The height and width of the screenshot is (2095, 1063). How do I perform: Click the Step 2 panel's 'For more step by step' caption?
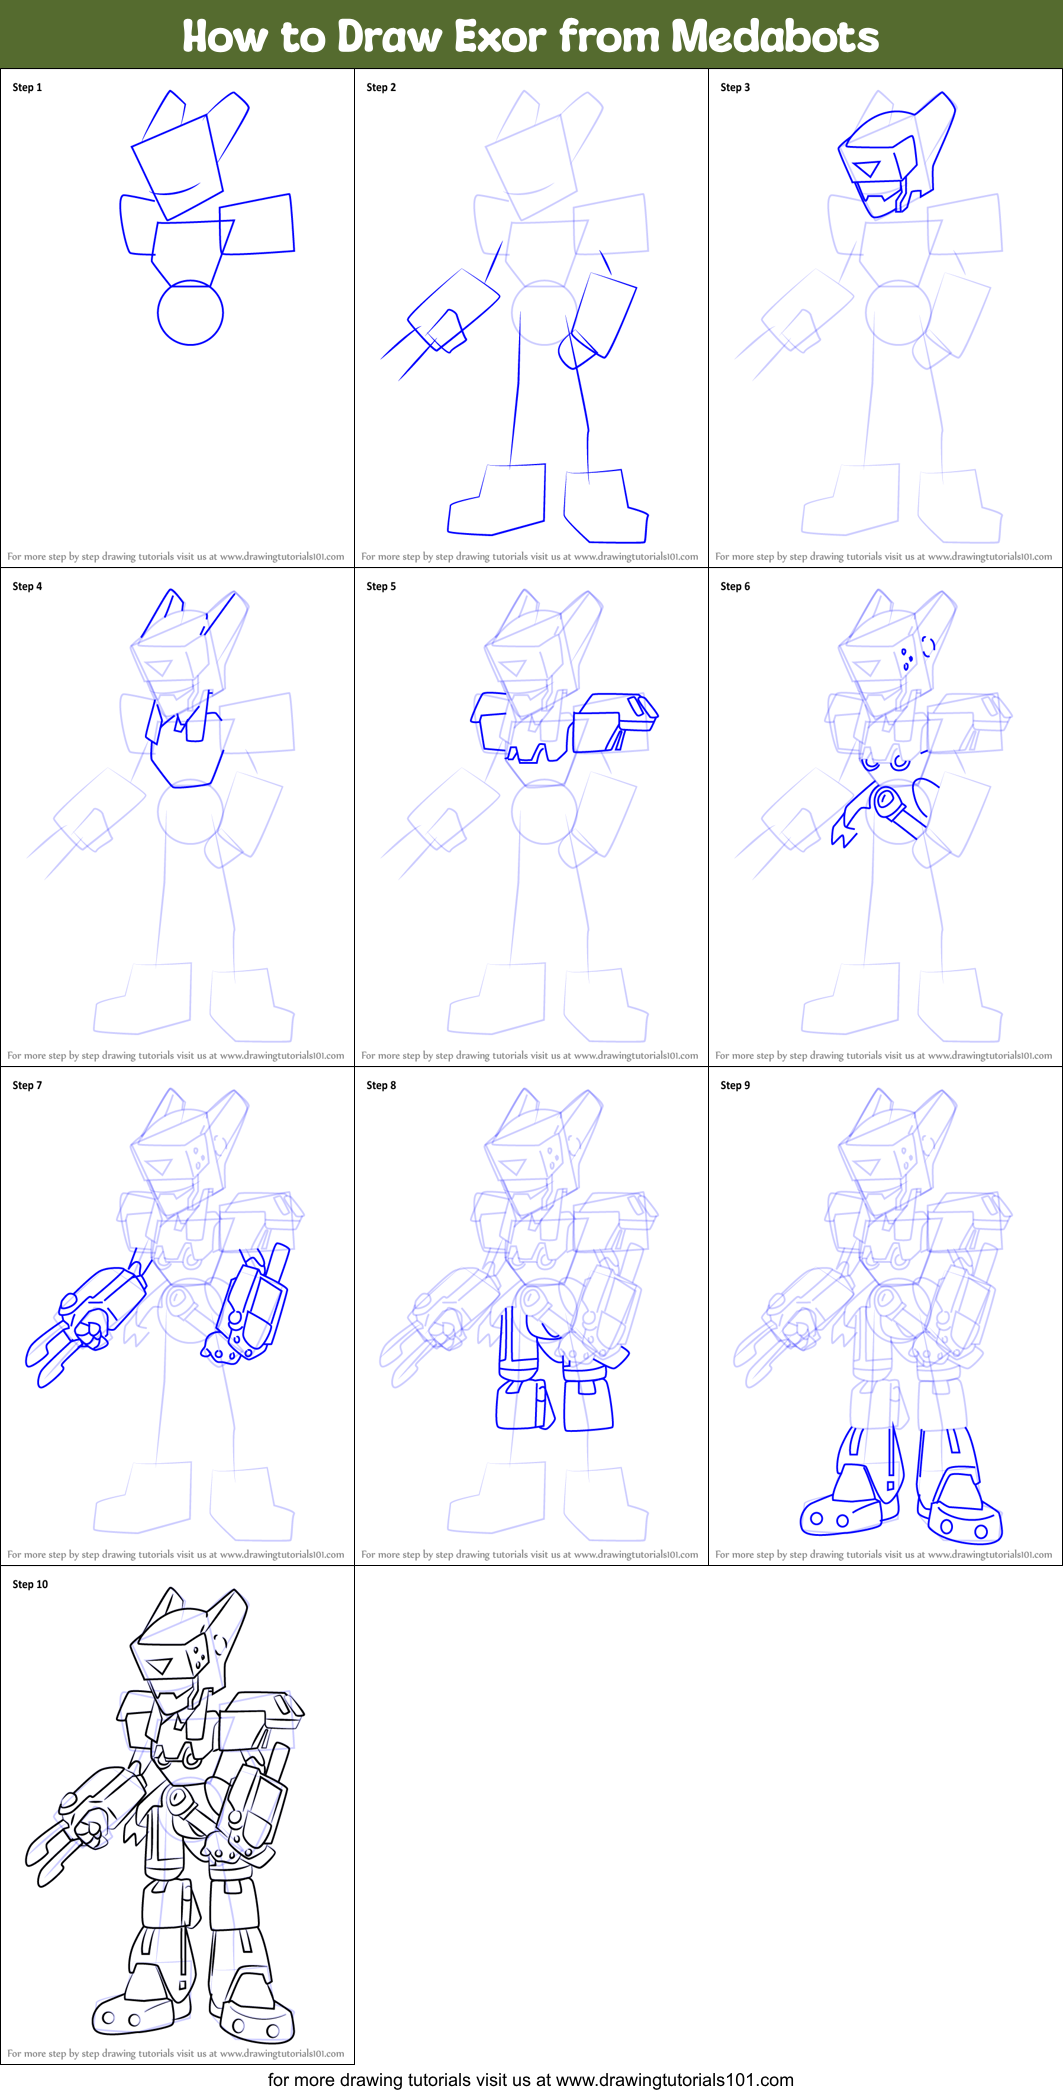click(x=530, y=557)
